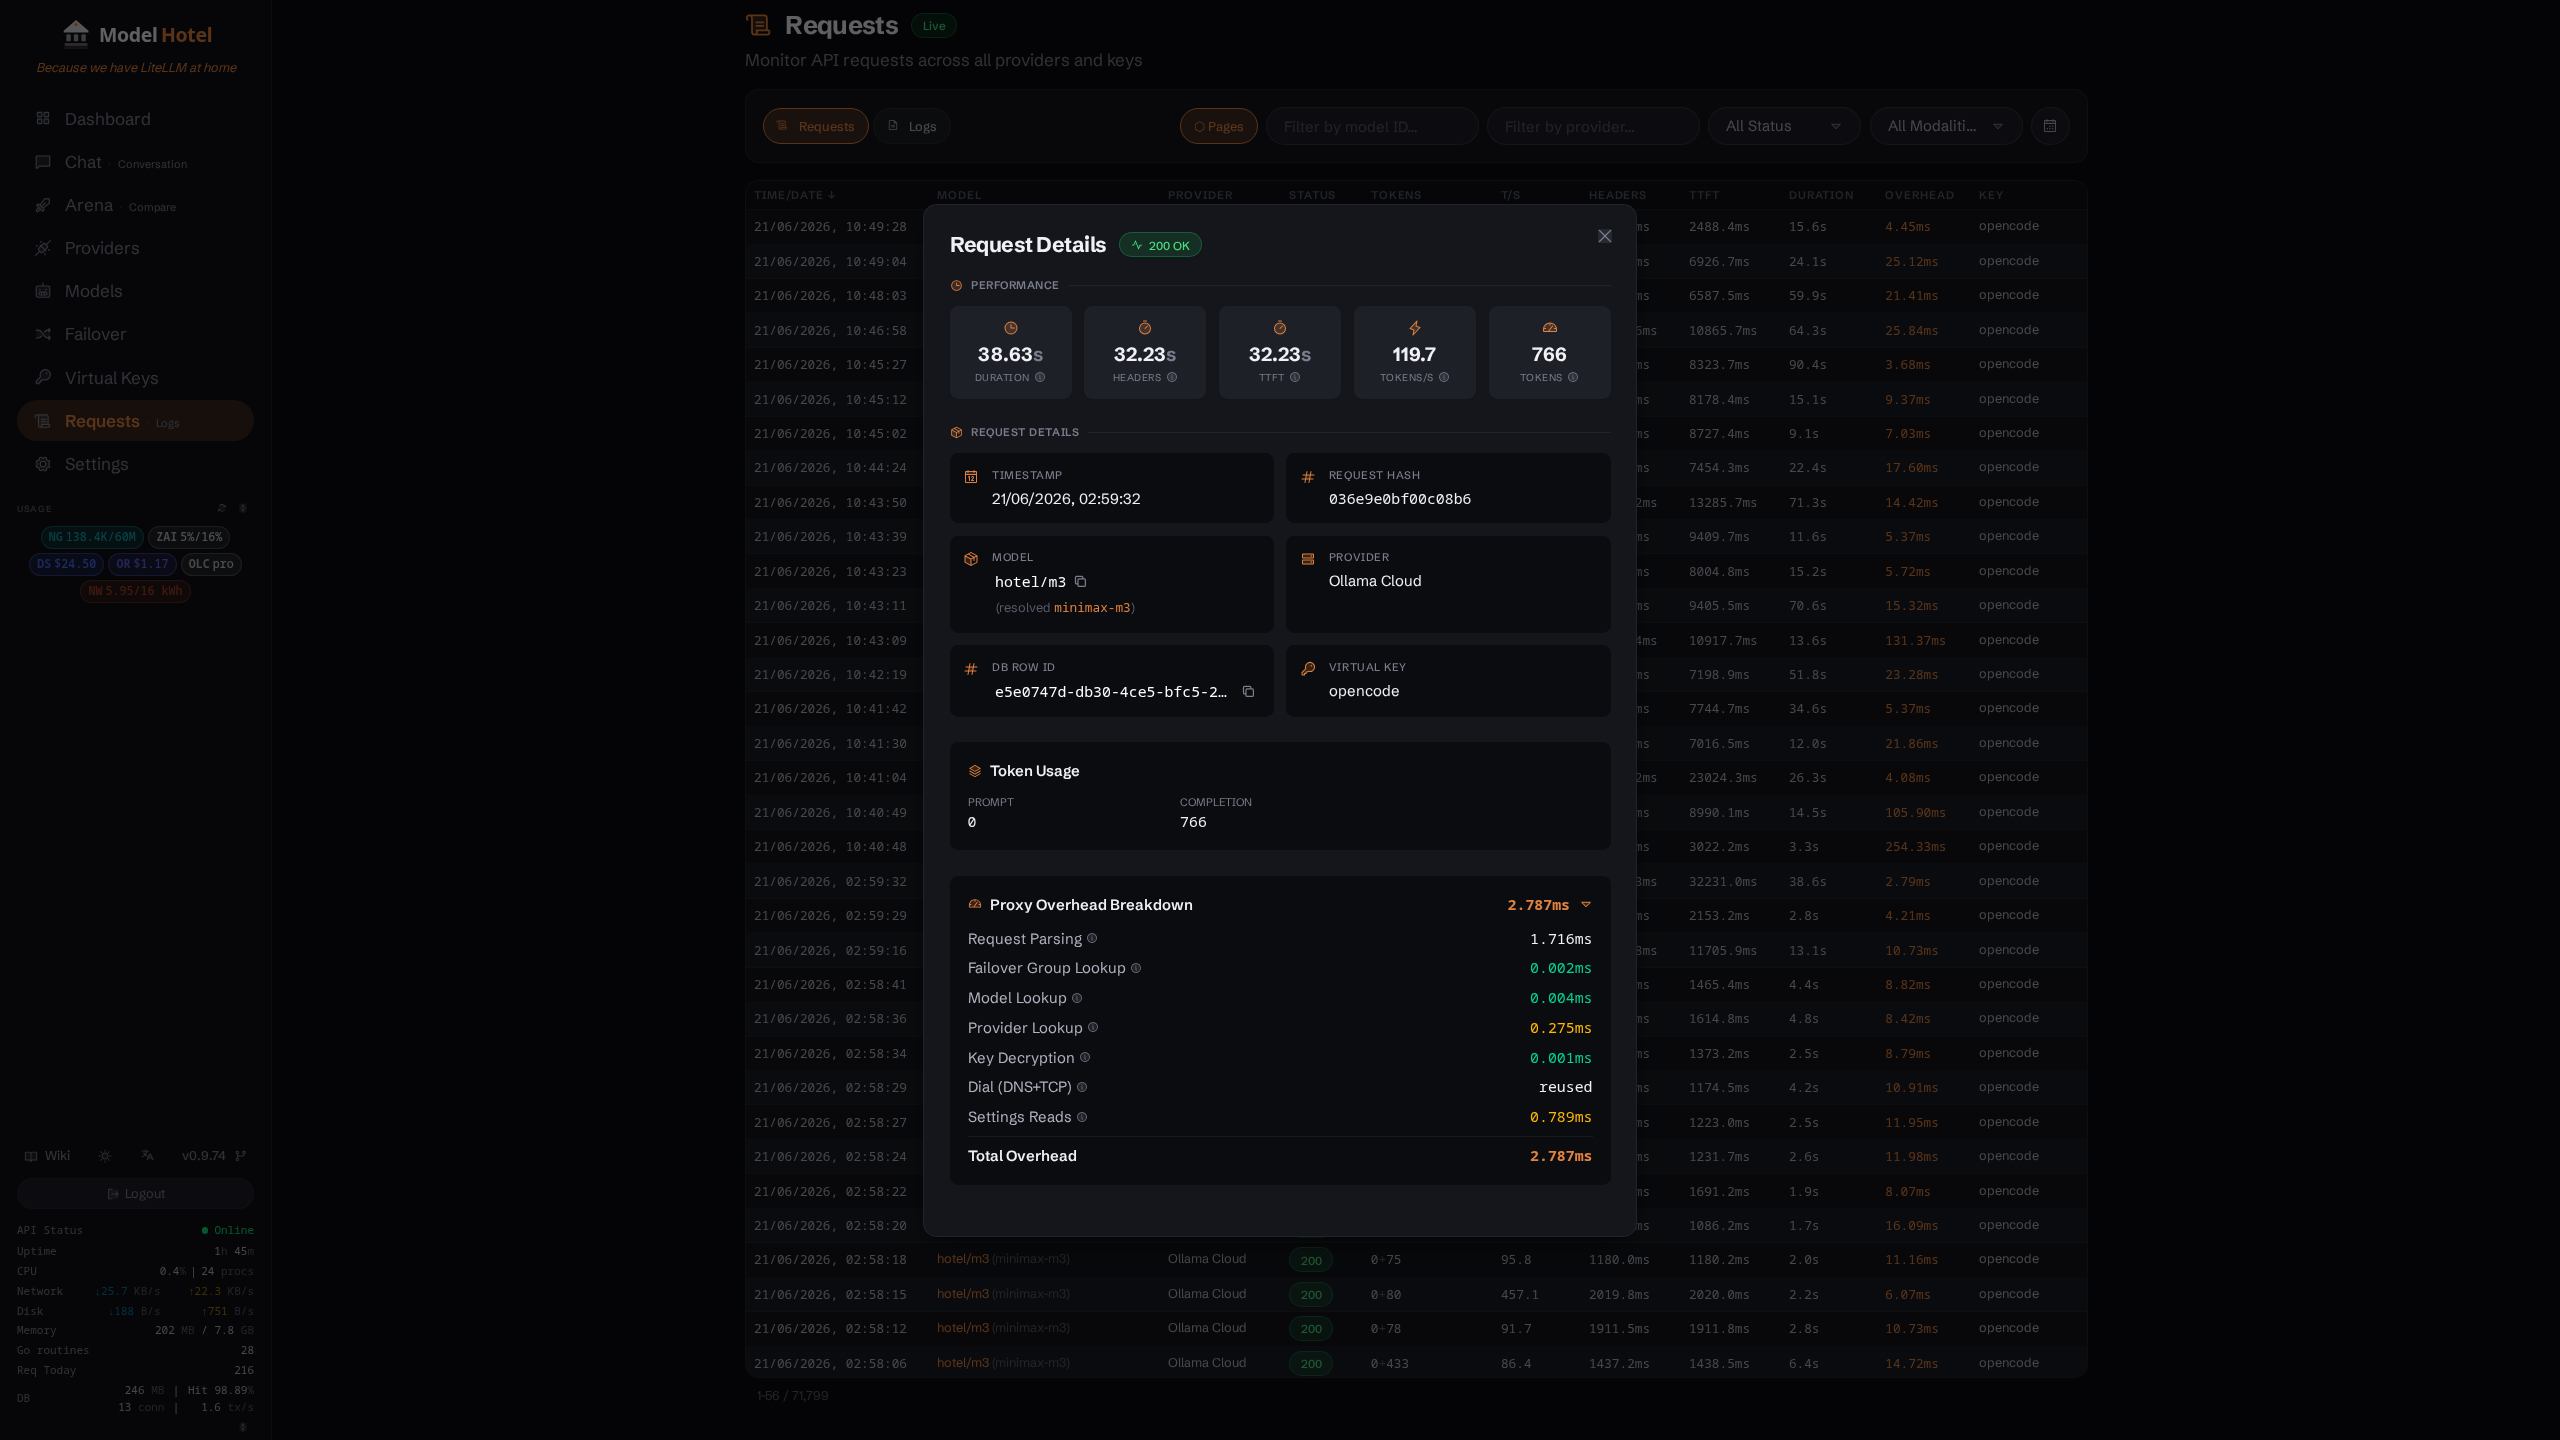Select the request hash 036e9e0bf00c08b6
Image resolution: width=2560 pixels, height=1440 pixels.
coord(1399,499)
